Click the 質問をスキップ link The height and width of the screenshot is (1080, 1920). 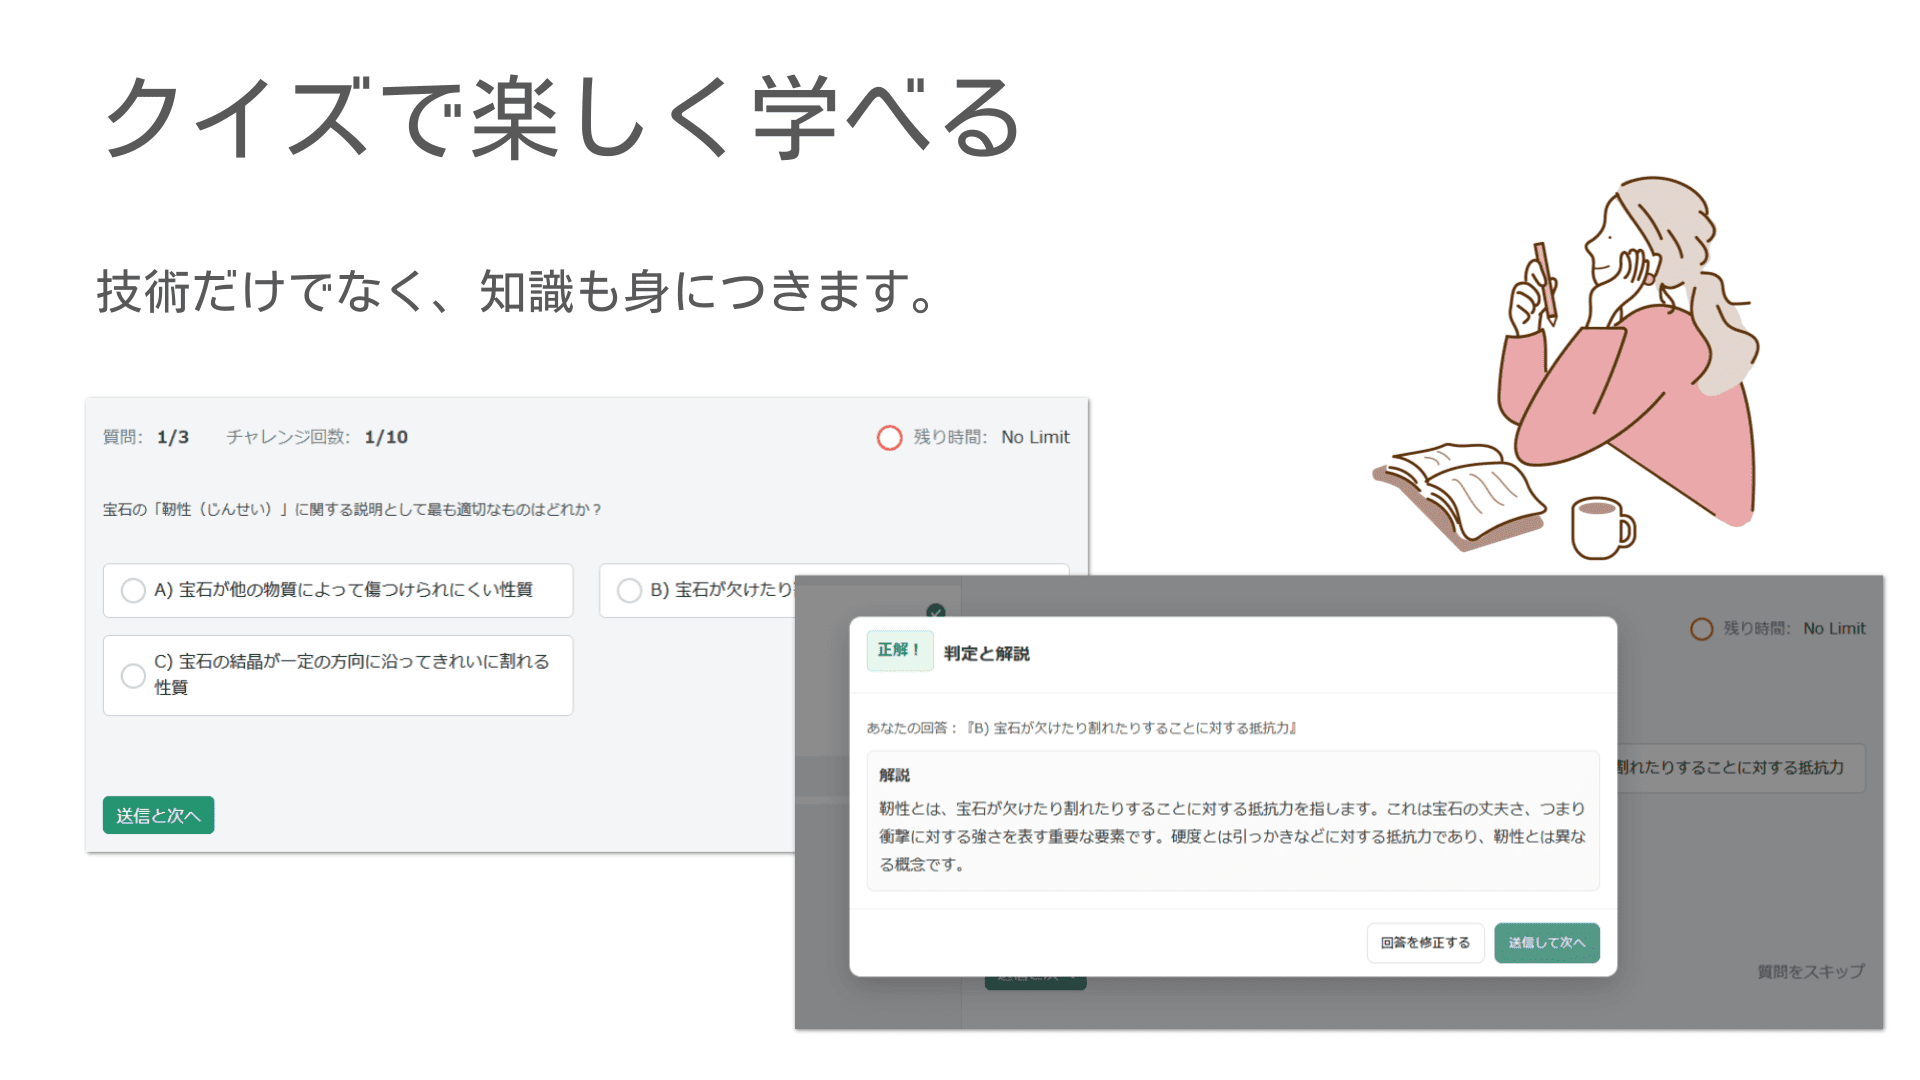1810,971
